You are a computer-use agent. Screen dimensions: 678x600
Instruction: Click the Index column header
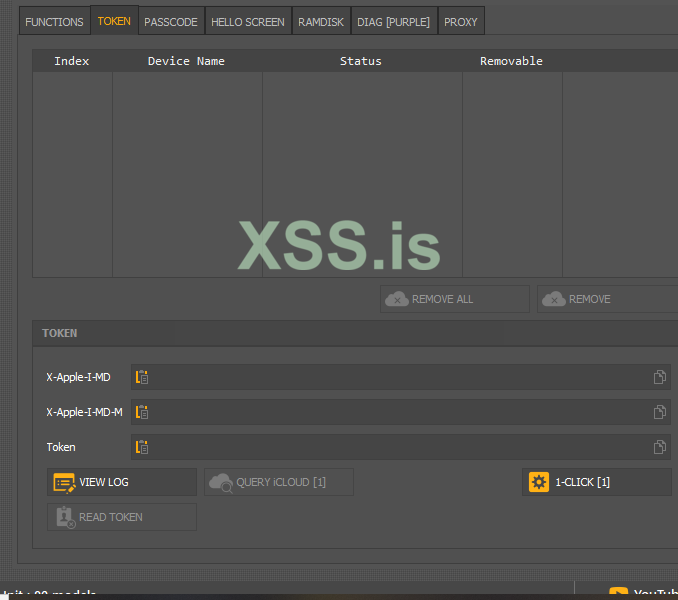click(72, 61)
